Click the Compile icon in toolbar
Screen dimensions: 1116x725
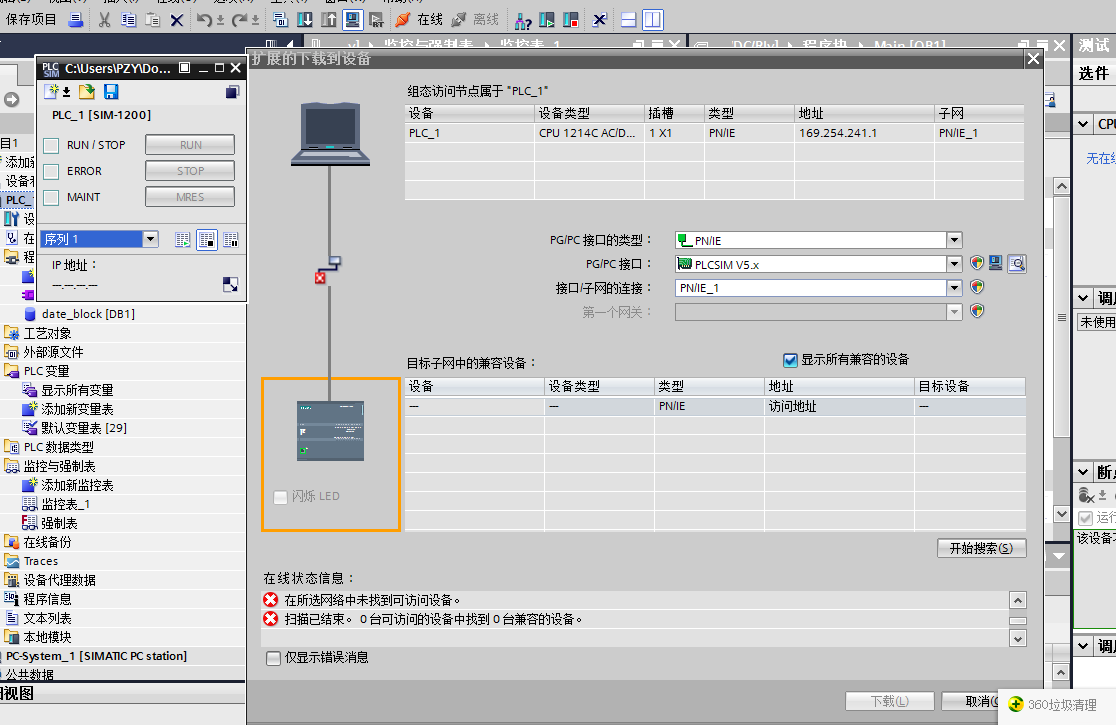280,20
